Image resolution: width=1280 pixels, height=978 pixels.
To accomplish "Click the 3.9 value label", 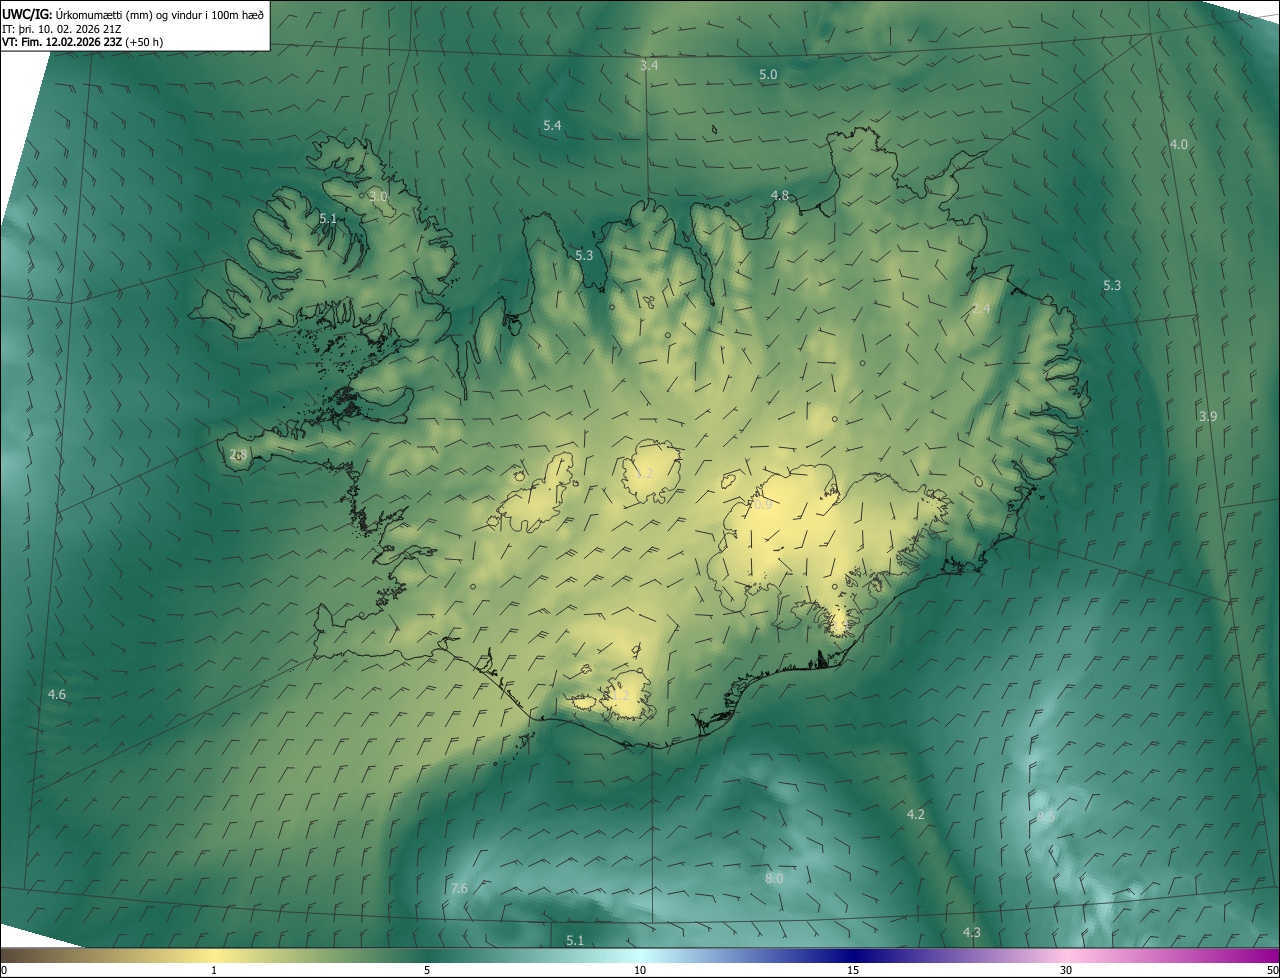I will click(1208, 416).
